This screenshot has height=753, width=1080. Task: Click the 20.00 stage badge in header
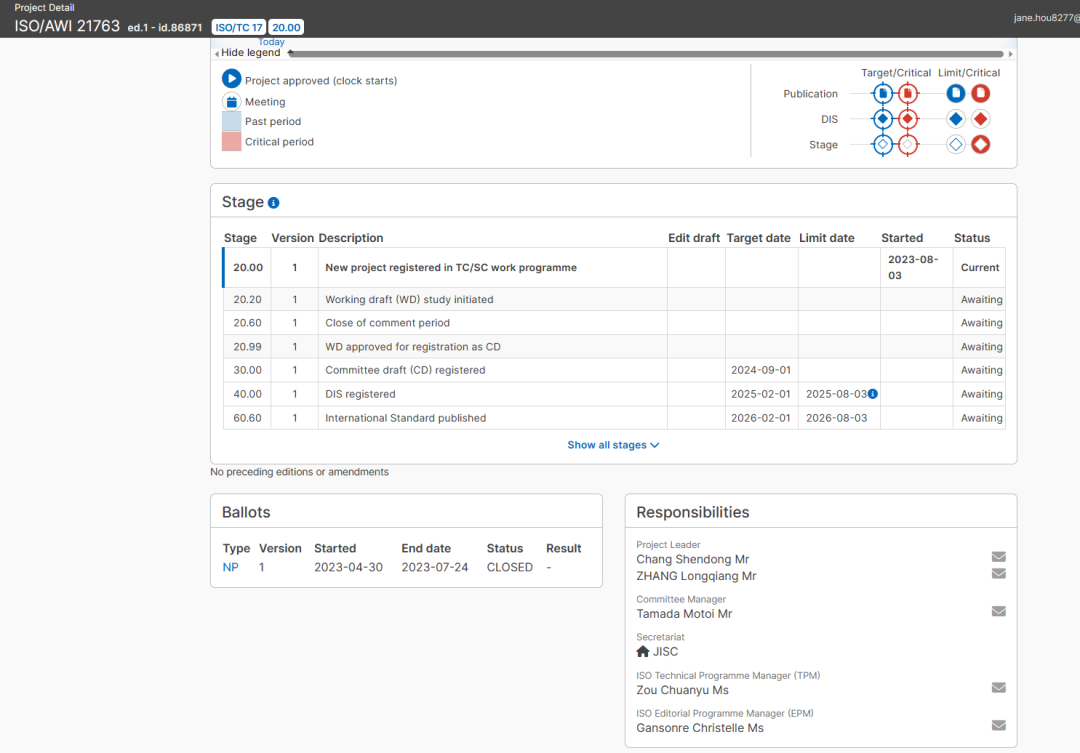click(x=286, y=27)
